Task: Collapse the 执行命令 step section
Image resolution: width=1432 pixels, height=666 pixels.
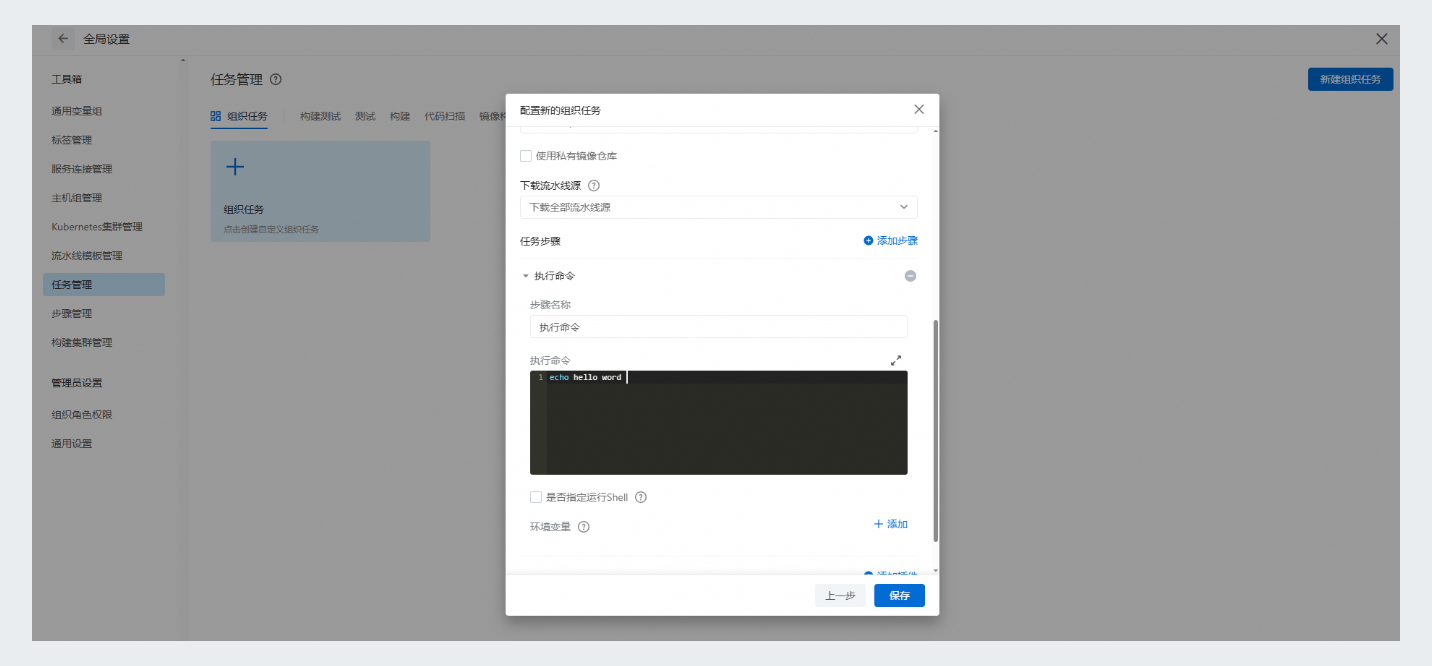Action: point(526,276)
